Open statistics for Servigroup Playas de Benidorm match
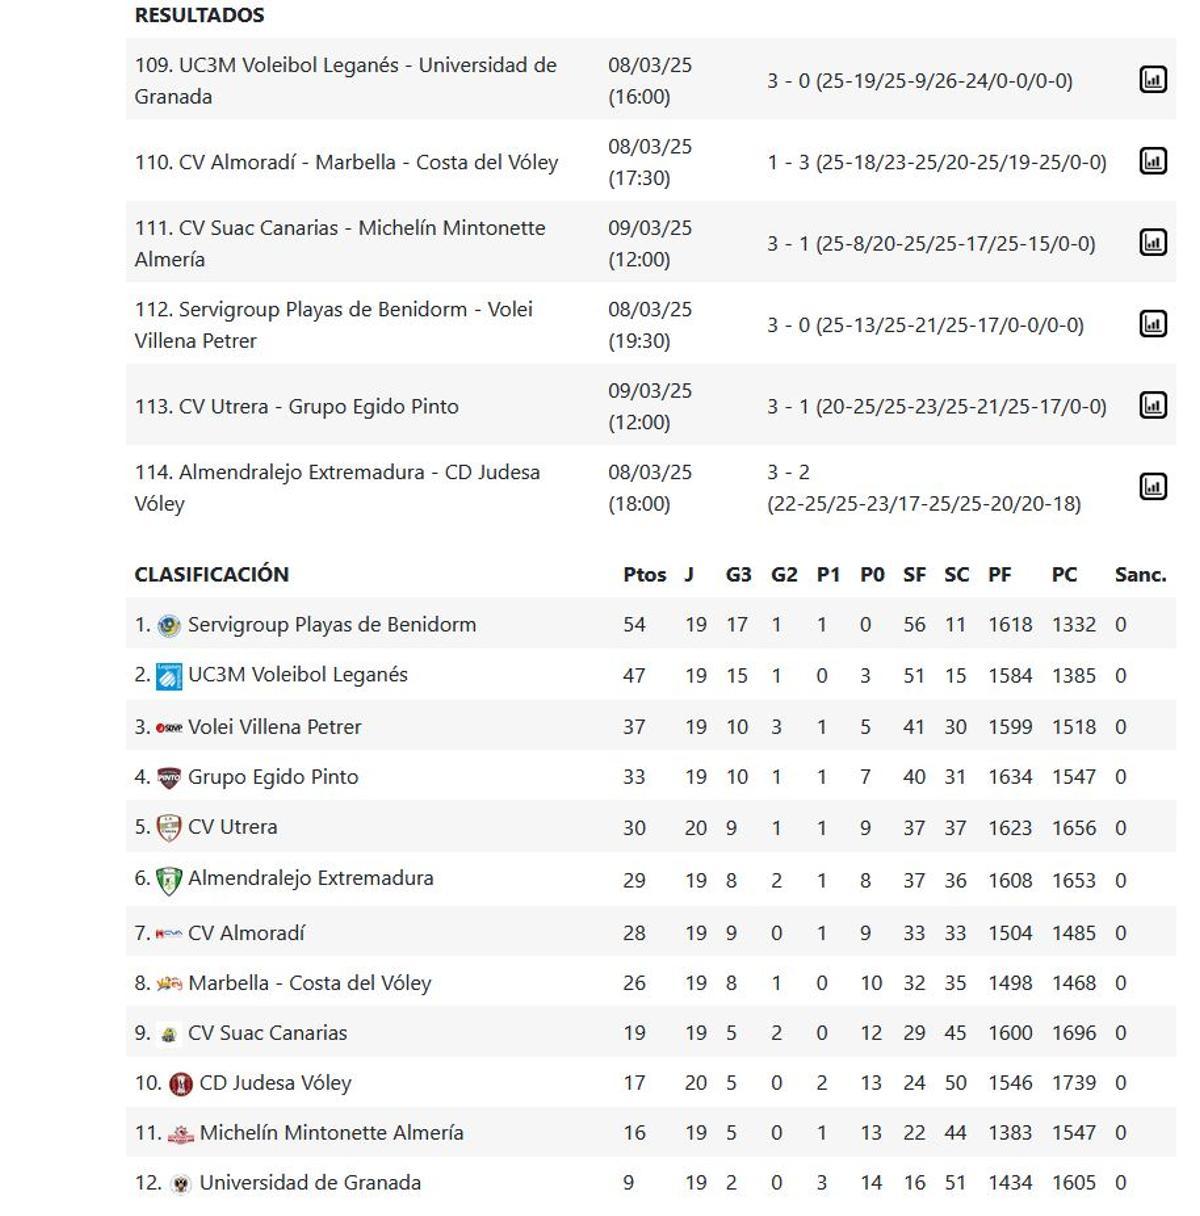The width and height of the screenshot is (1200, 1216). pos(1155,323)
